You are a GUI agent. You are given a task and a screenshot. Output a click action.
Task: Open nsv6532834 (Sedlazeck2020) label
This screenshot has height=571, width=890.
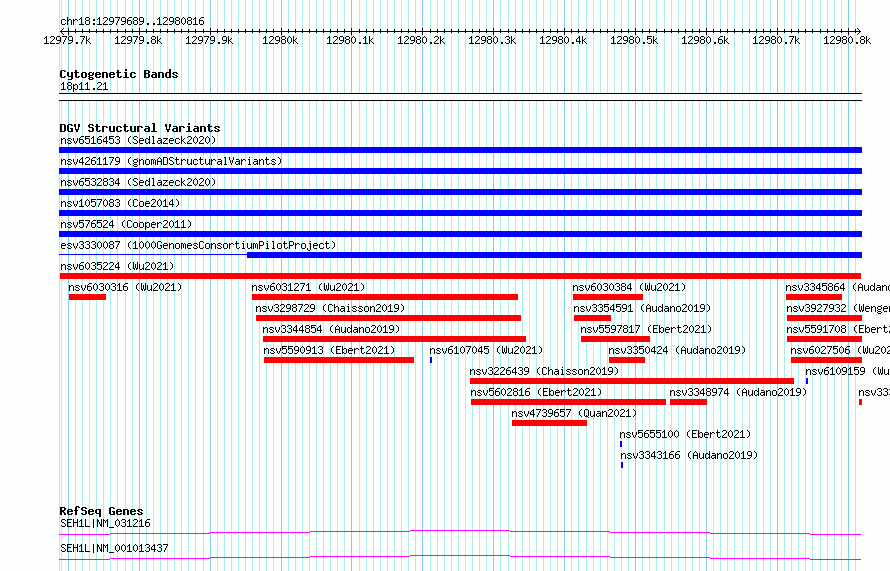138,182
